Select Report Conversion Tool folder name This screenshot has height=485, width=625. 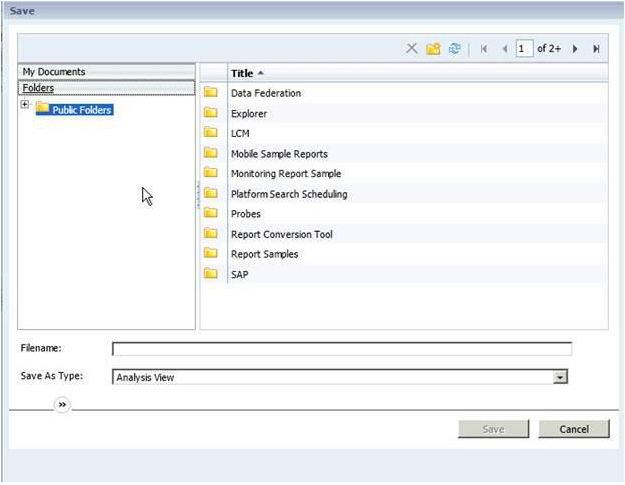[x=281, y=234]
